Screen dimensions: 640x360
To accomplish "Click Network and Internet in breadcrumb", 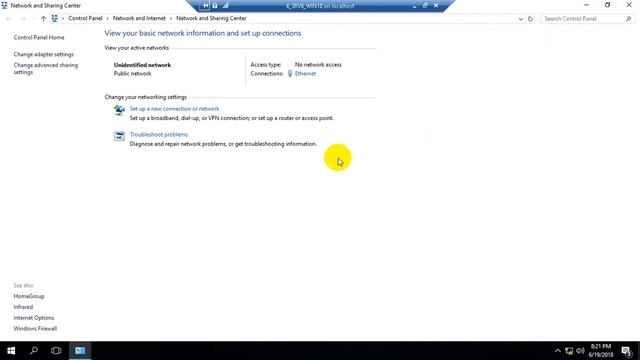I will (x=139, y=18).
